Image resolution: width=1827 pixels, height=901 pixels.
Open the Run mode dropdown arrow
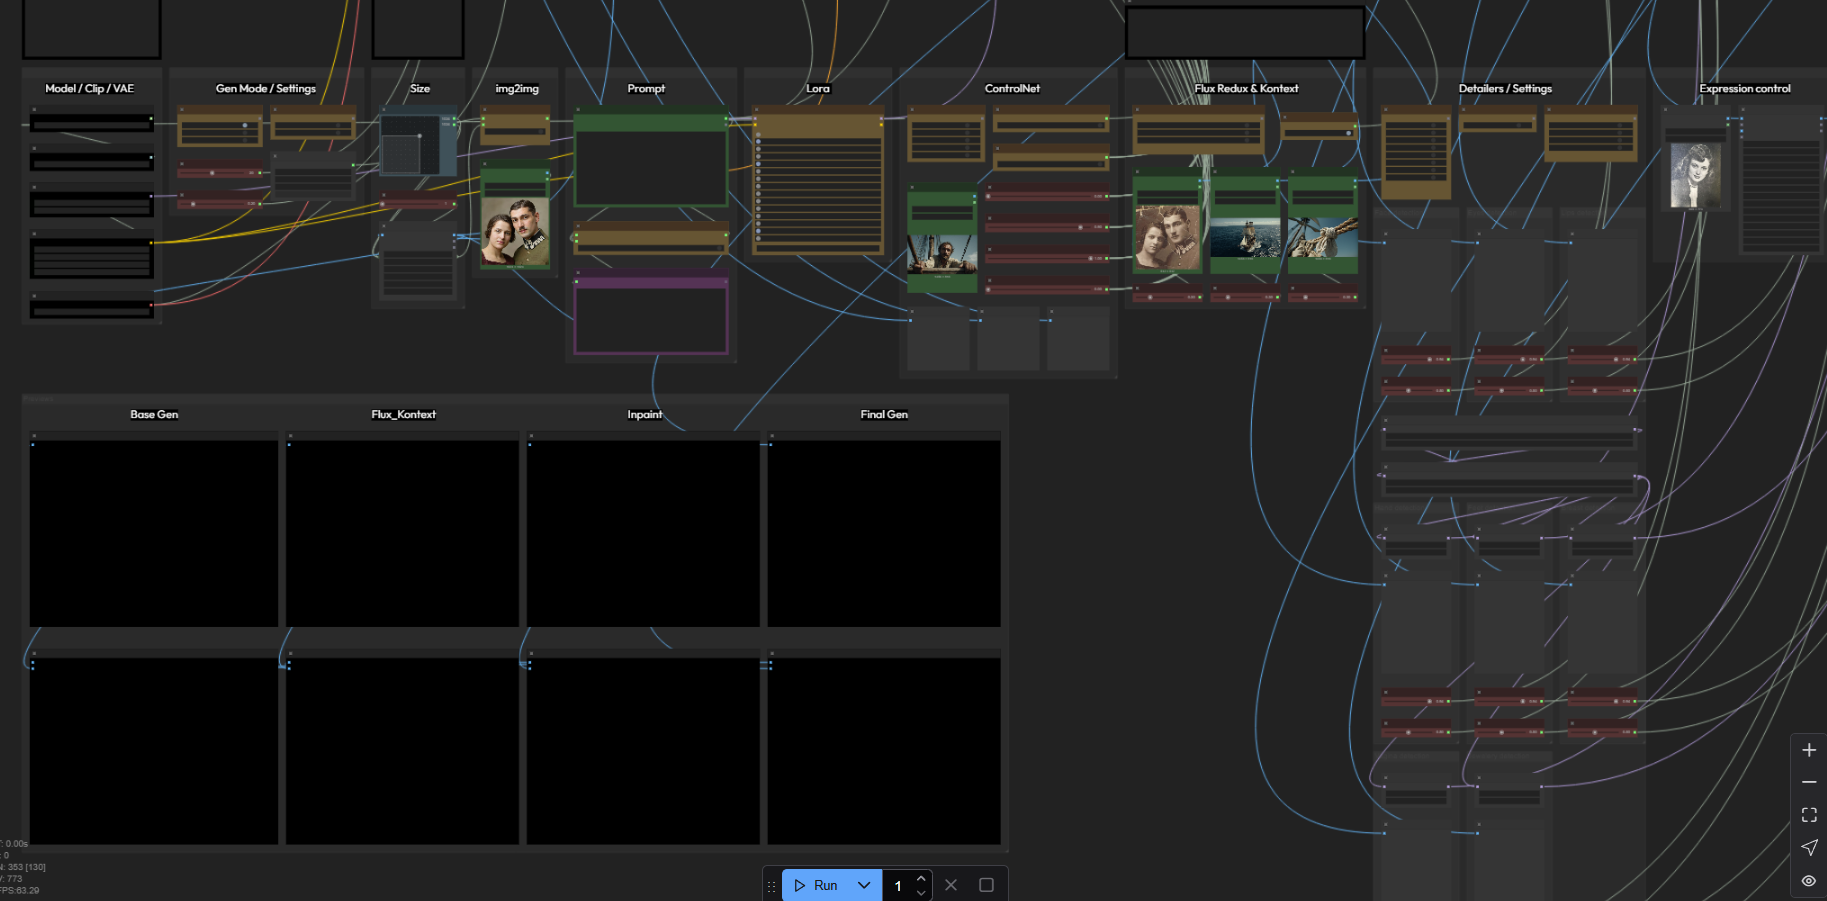(x=864, y=885)
